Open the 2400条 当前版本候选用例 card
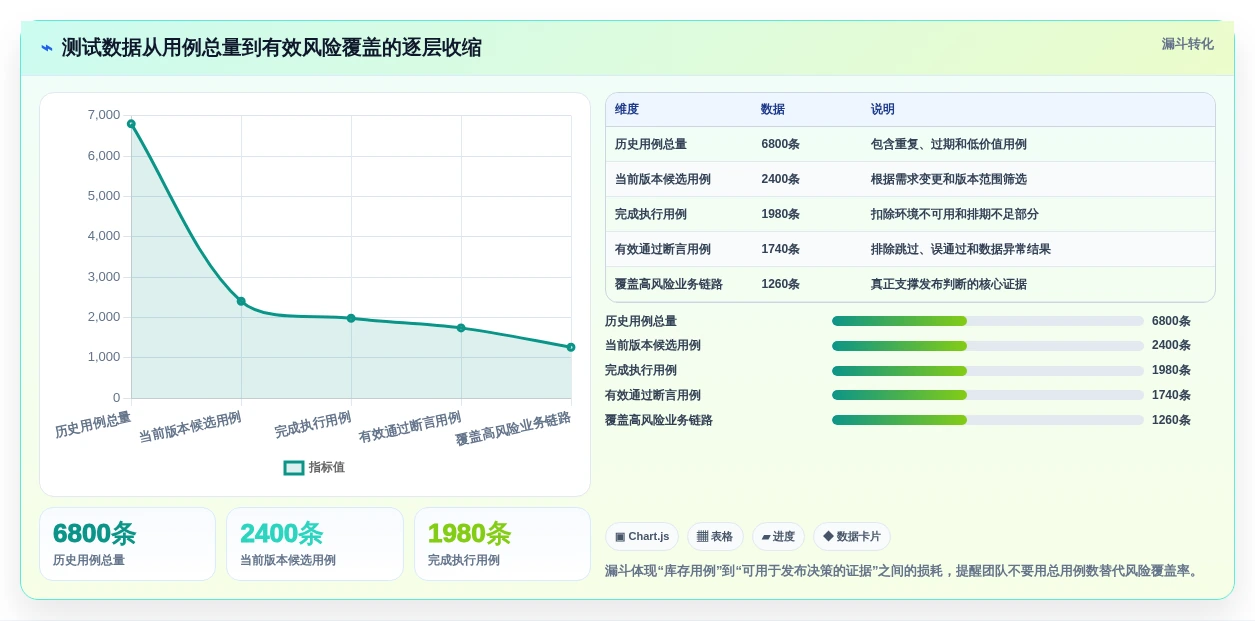The height and width of the screenshot is (621, 1255). pyautogui.click(x=315, y=544)
